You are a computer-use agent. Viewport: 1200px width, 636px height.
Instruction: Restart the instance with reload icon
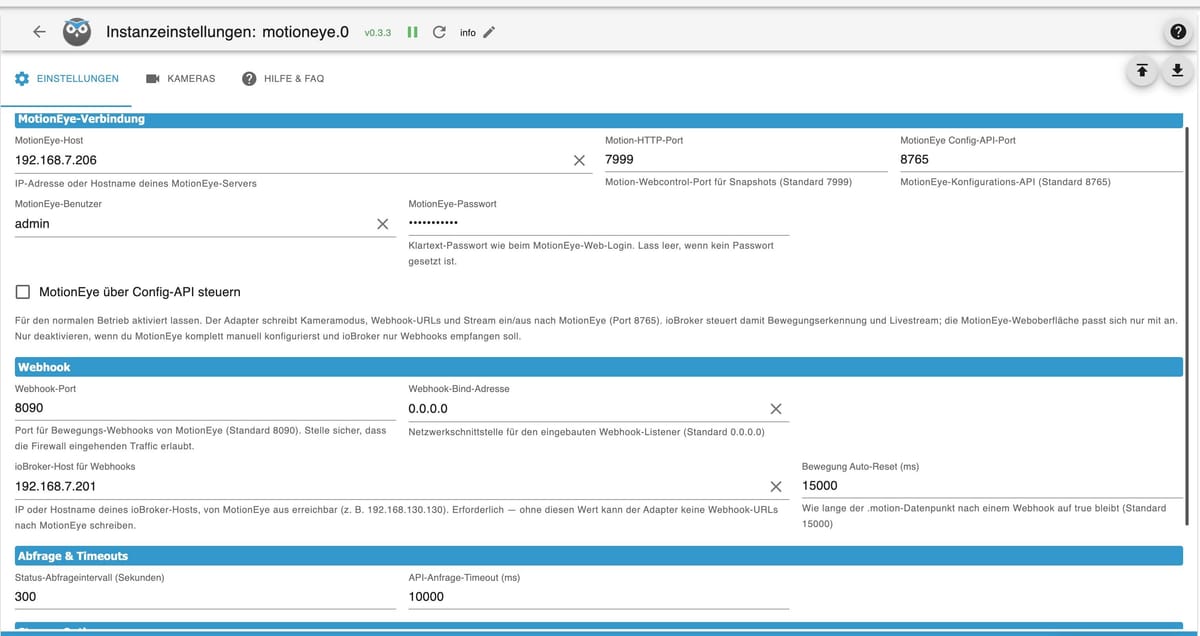tap(438, 32)
